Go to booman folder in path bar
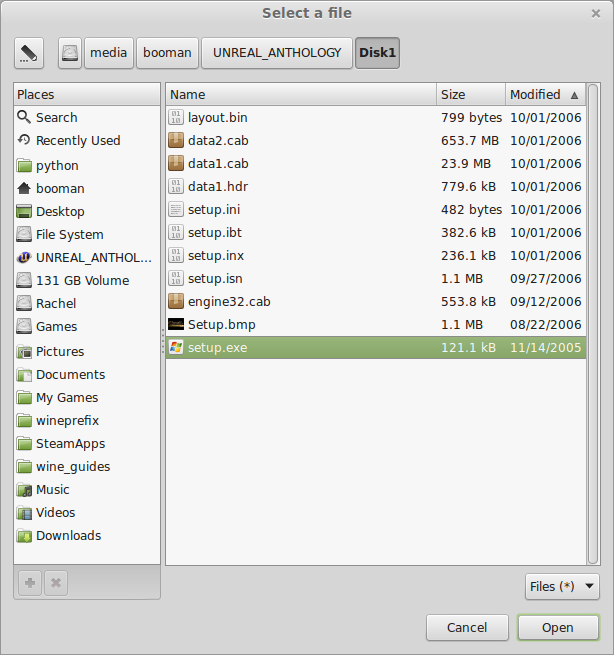614x655 pixels. (x=167, y=53)
